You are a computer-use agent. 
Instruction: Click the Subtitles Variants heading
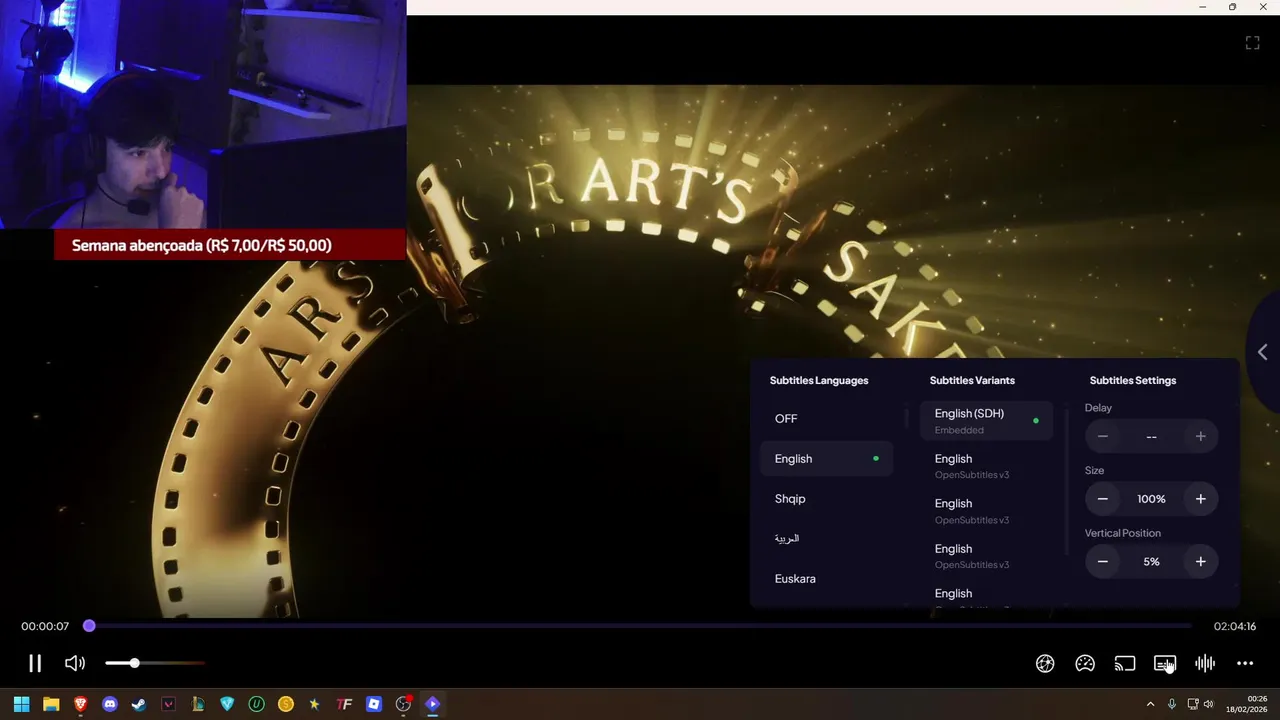point(972,380)
